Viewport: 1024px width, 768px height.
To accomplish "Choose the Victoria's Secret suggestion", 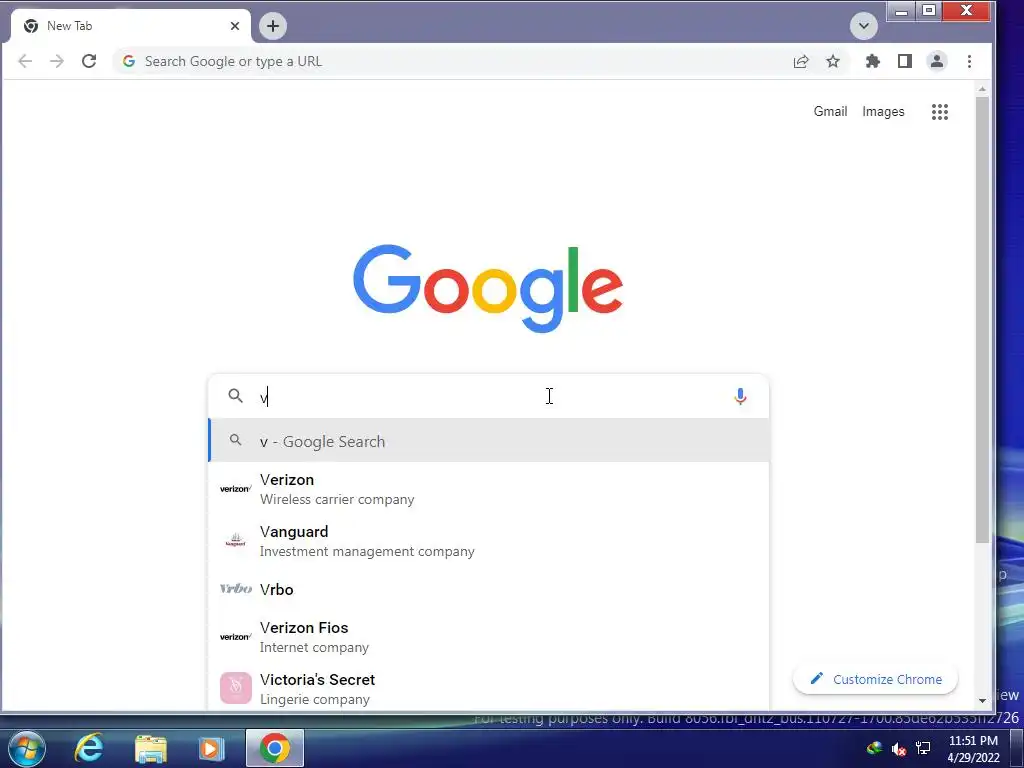I will [x=488, y=688].
